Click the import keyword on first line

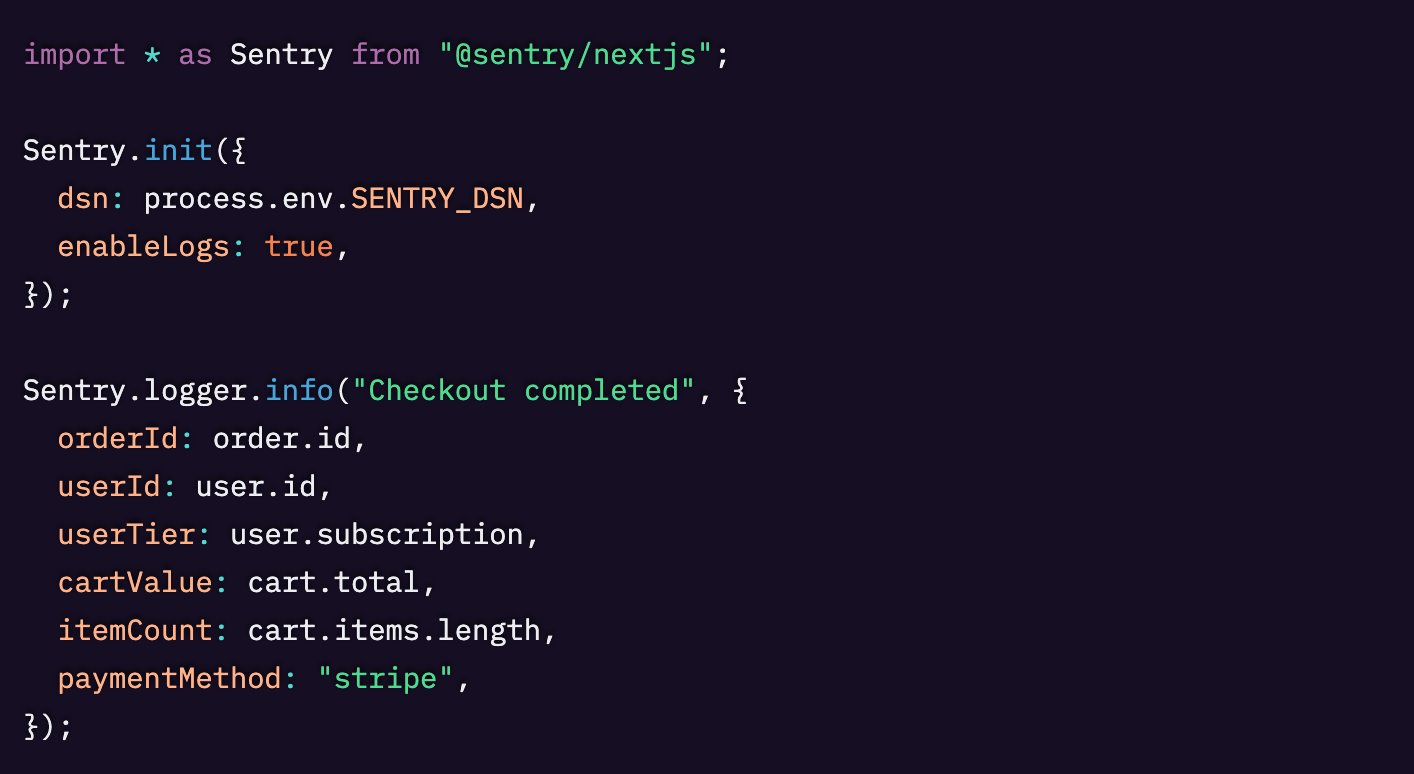(x=74, y=54)
